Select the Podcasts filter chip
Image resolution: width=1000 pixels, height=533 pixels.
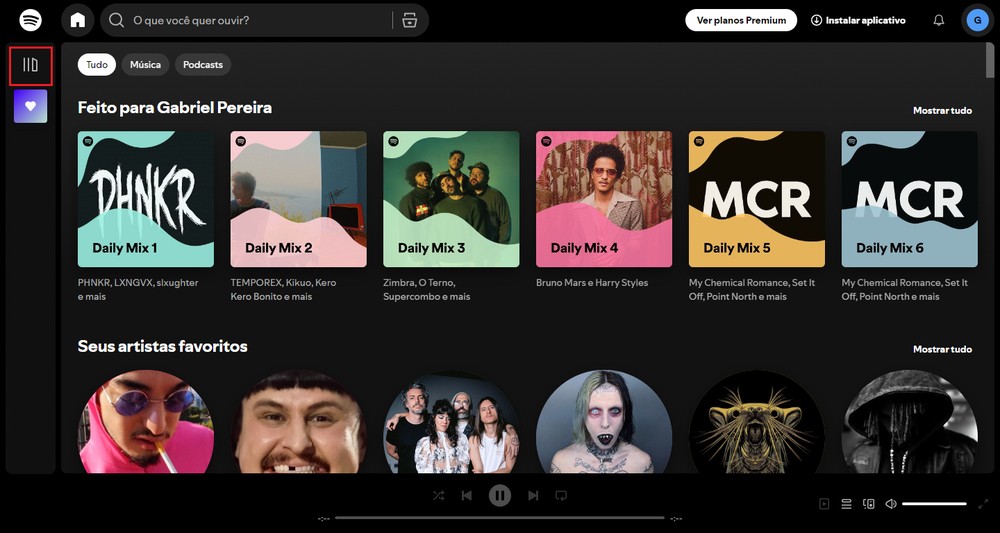coord(203,64)
